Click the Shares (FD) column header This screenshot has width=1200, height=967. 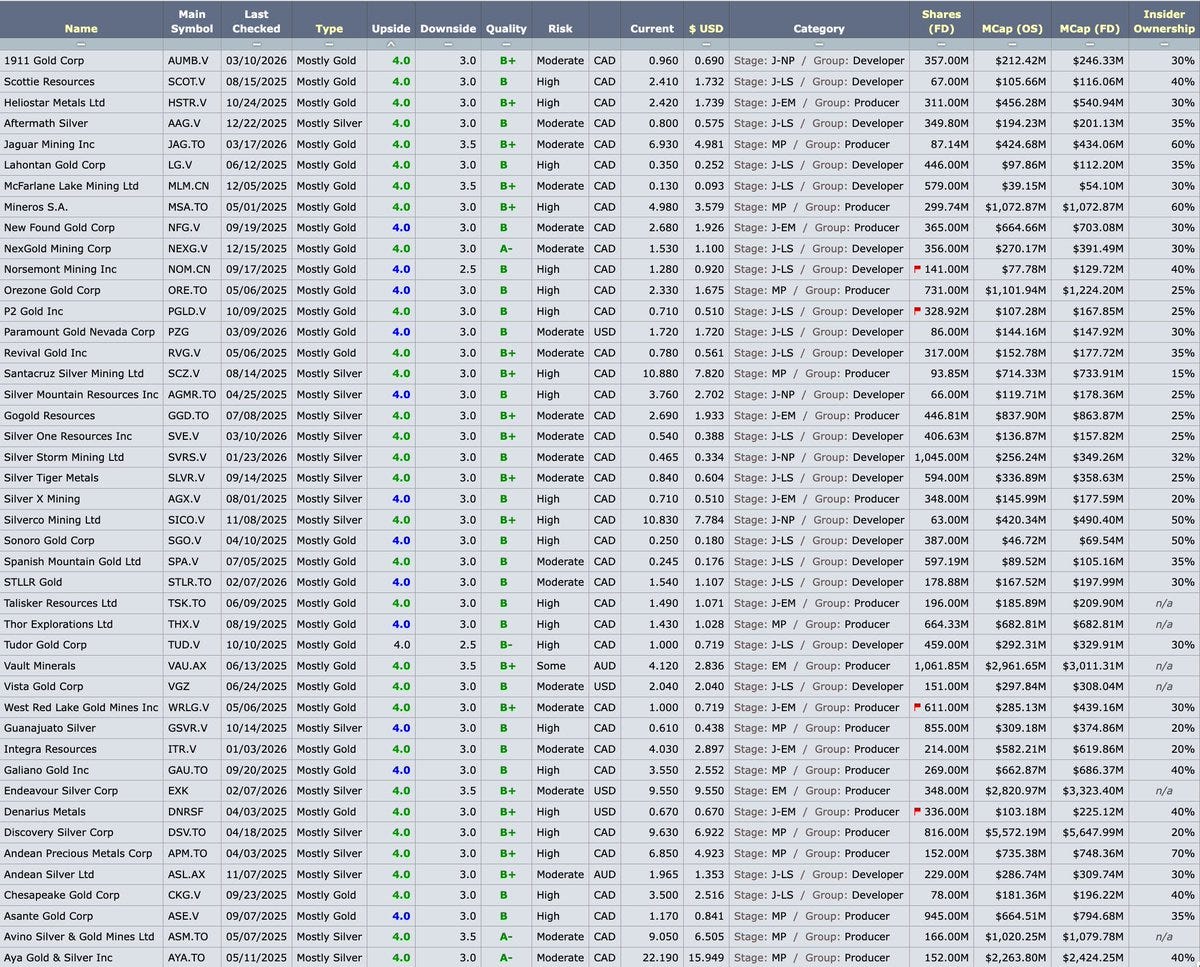pyautogui.click(x=941, y=22)
